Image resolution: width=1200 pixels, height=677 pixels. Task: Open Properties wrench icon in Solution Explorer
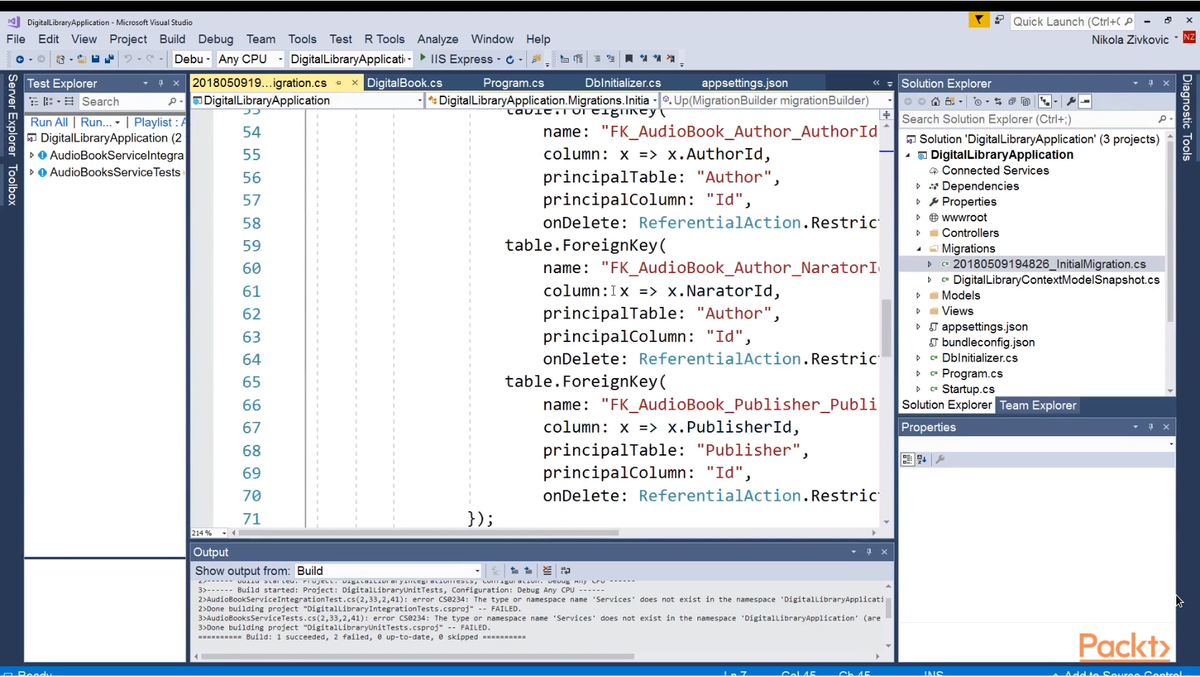[x=1071, y=101]
